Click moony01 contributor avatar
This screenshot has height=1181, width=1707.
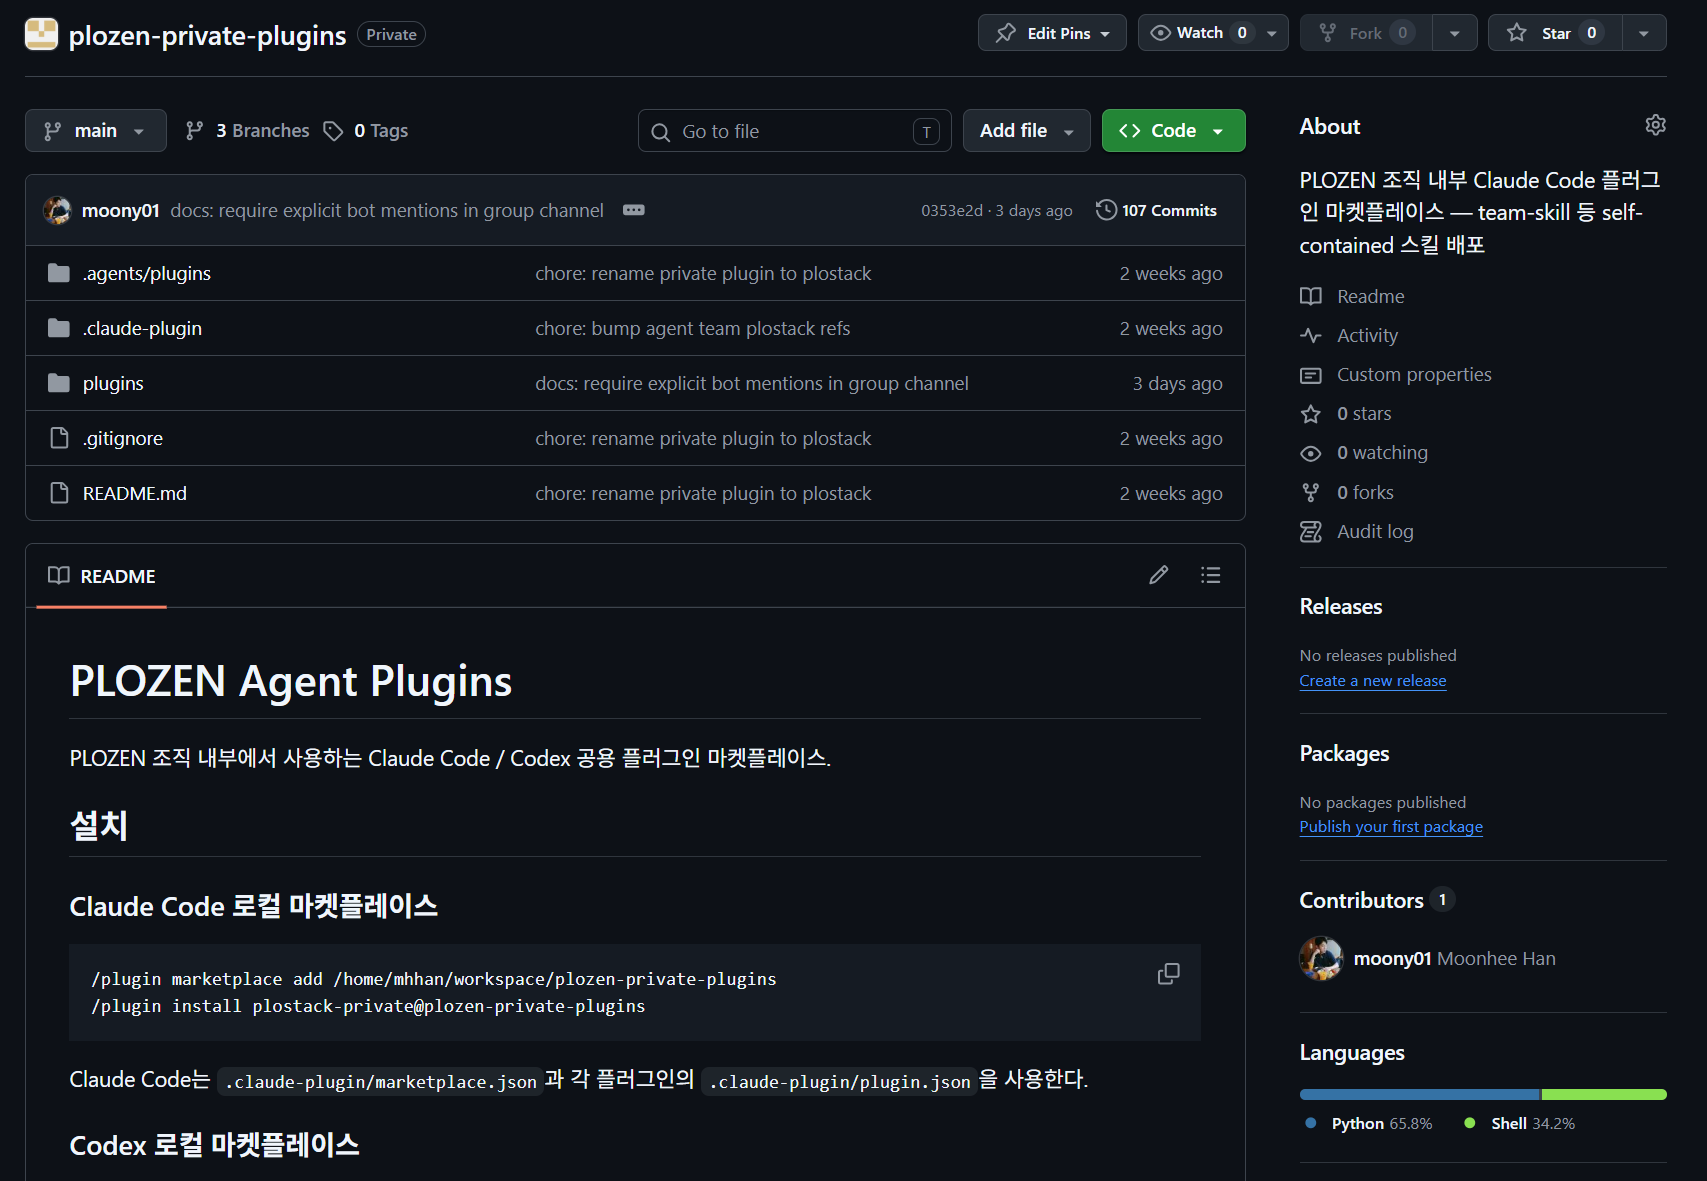click(1321, 958)
